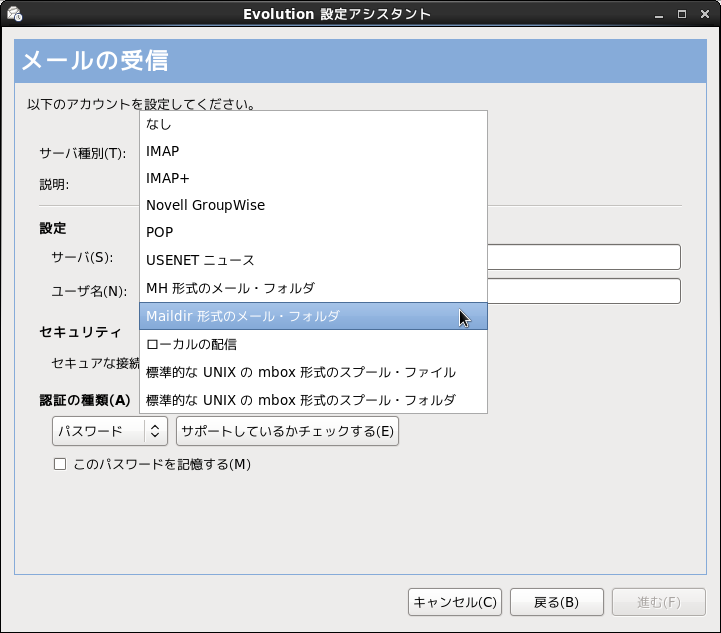This screenshot has width=721, height=633.
Task: Click the 進む(F) button
Action: coord(658,602)
